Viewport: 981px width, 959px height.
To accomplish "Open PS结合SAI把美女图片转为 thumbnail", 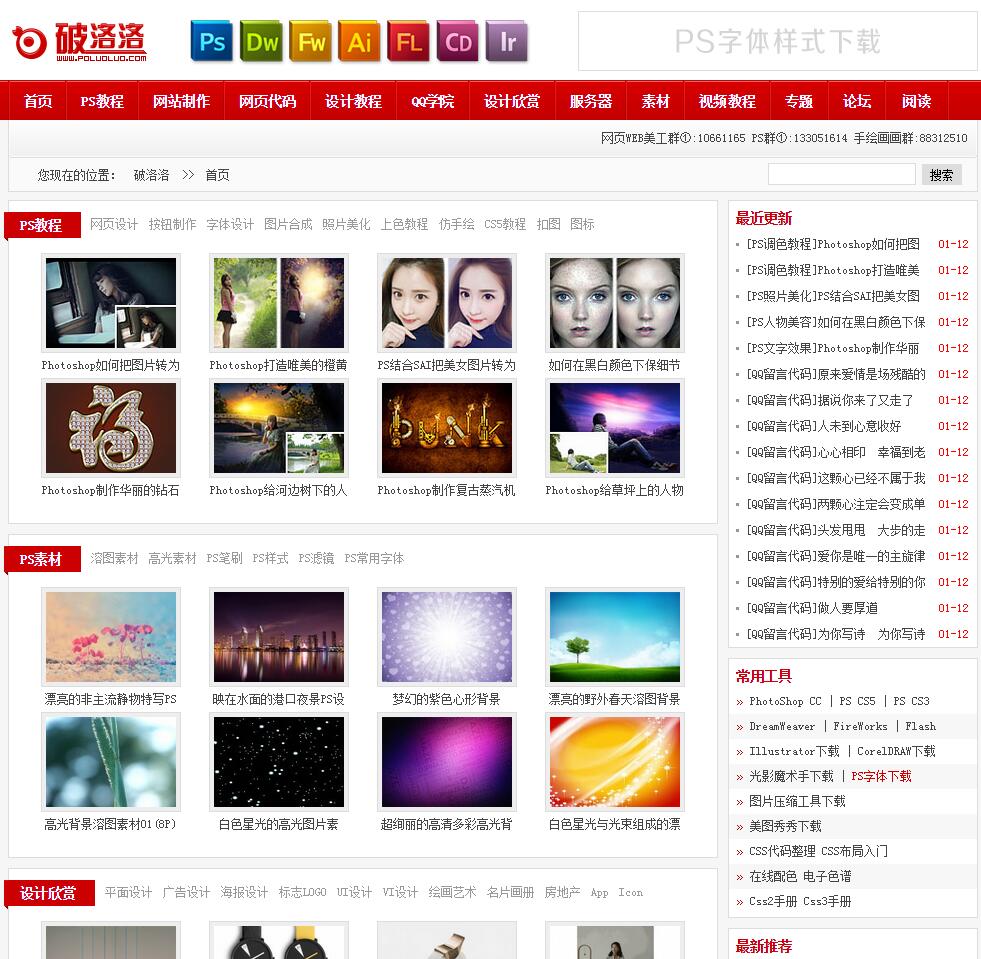I will click(x=447, y=303).
